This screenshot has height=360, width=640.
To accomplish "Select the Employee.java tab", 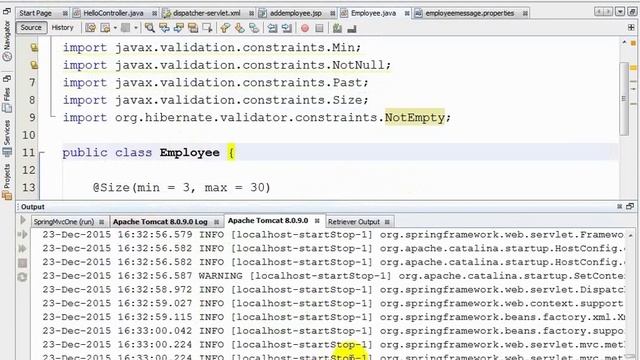I will [373, 13].
